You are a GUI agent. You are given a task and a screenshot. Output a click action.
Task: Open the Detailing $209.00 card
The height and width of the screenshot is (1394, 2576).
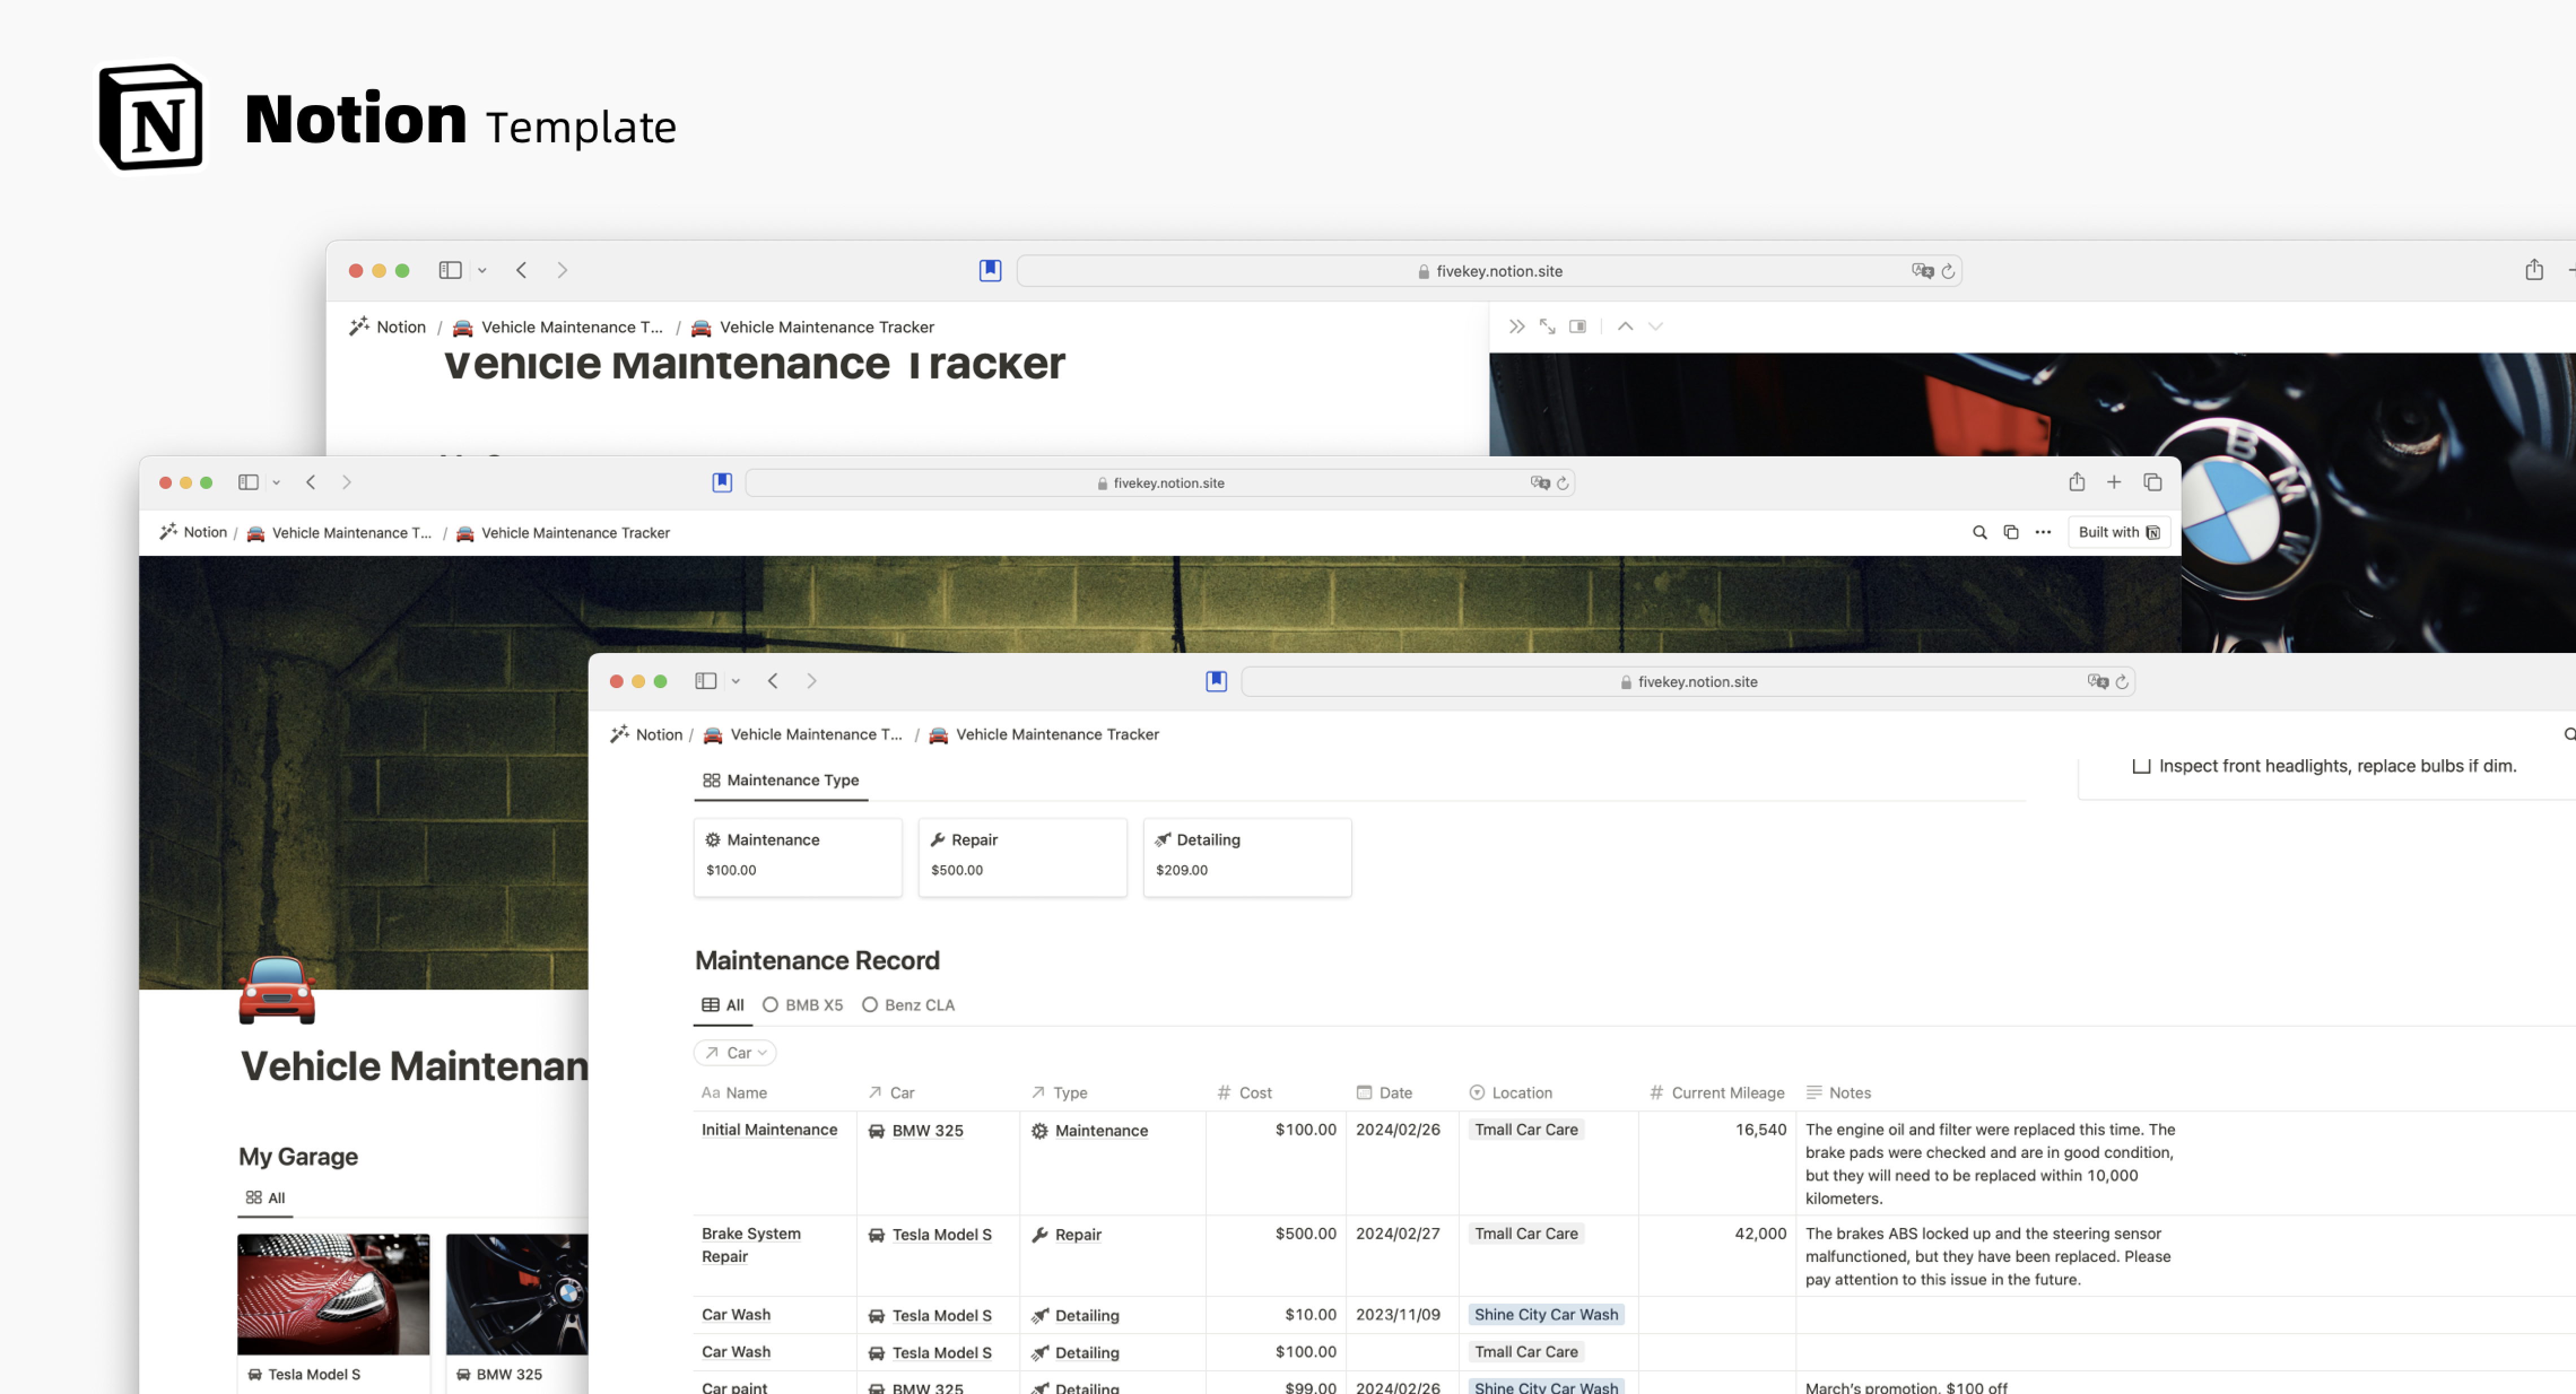[x=1248, y=857]
